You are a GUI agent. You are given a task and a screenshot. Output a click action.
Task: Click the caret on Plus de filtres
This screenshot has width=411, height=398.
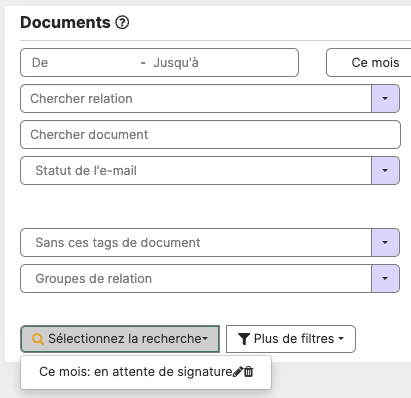point(341,339)
